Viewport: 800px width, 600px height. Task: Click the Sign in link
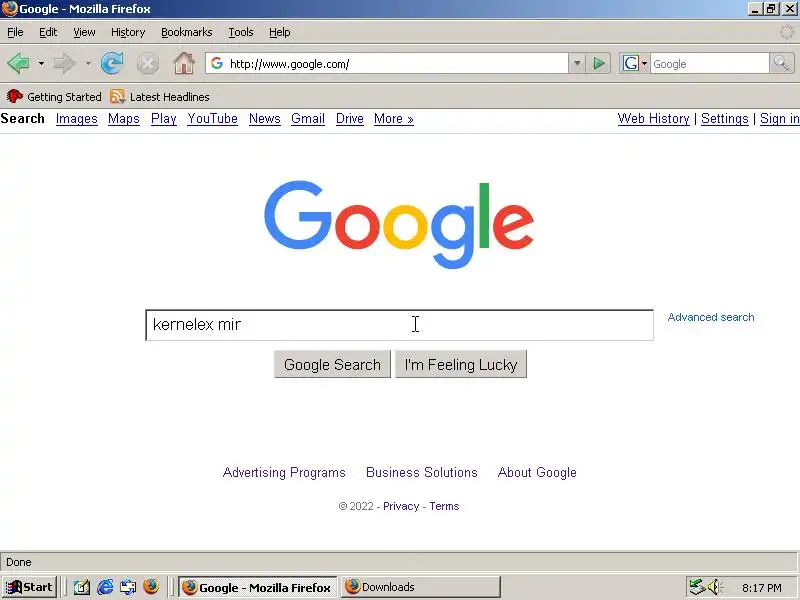pos(780,119)
